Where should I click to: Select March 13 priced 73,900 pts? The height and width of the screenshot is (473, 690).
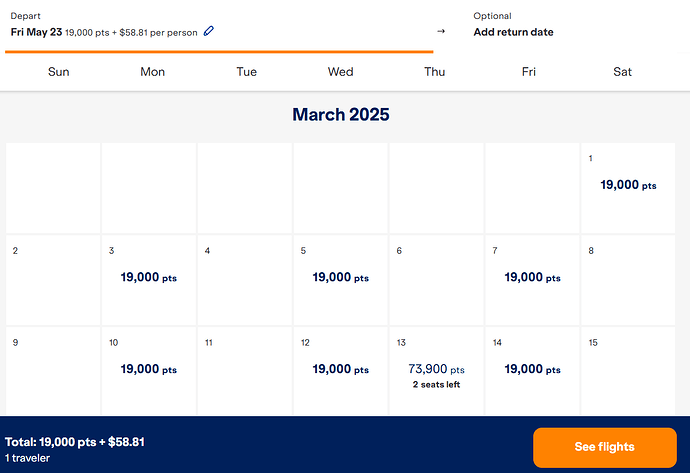pyautogui.click(x=437, y=371)
